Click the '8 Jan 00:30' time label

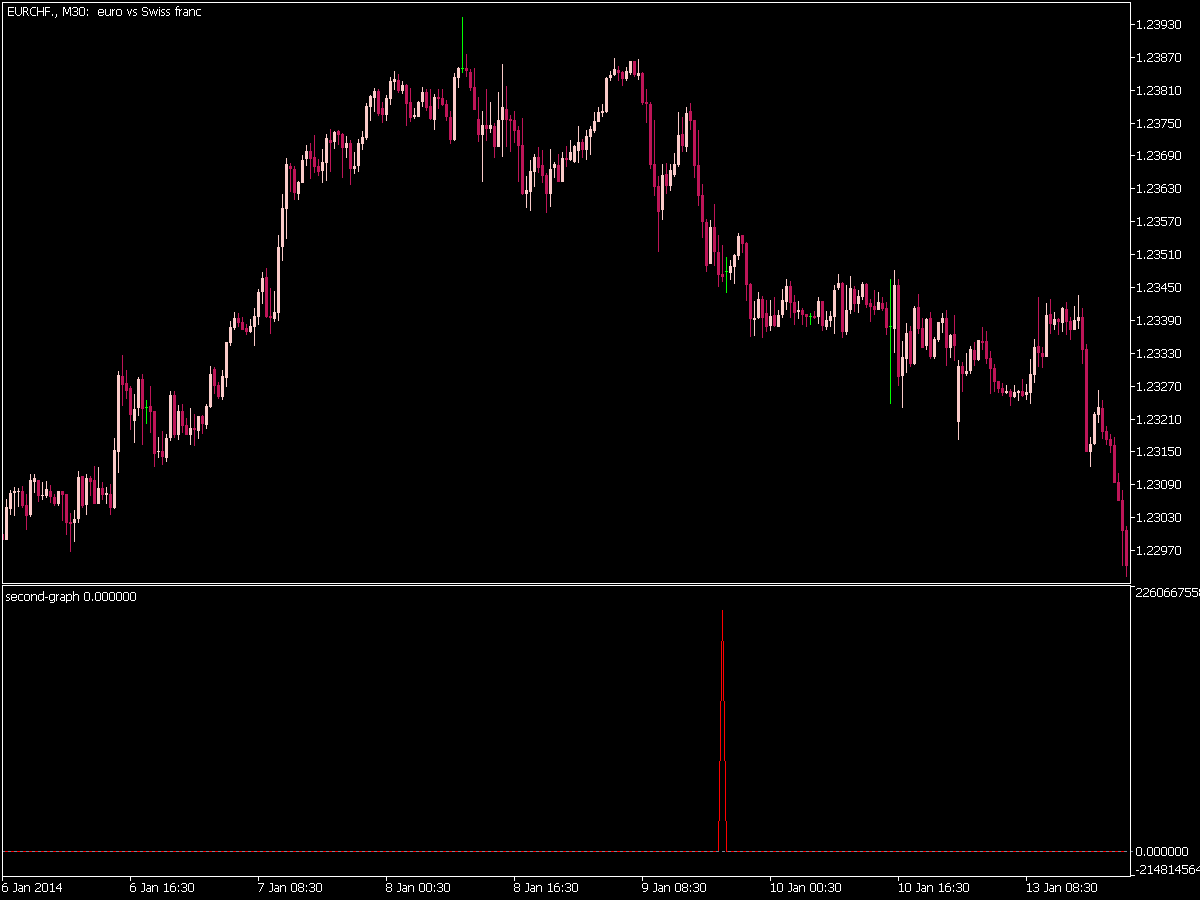(418, 887)
